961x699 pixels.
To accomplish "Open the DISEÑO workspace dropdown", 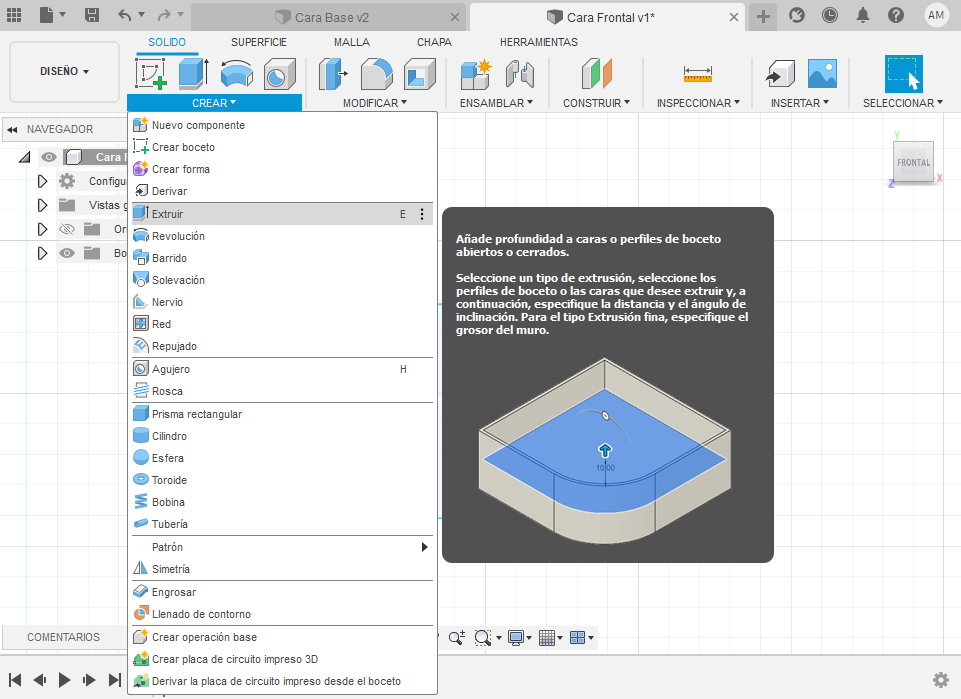I will (x=64, y=72).
